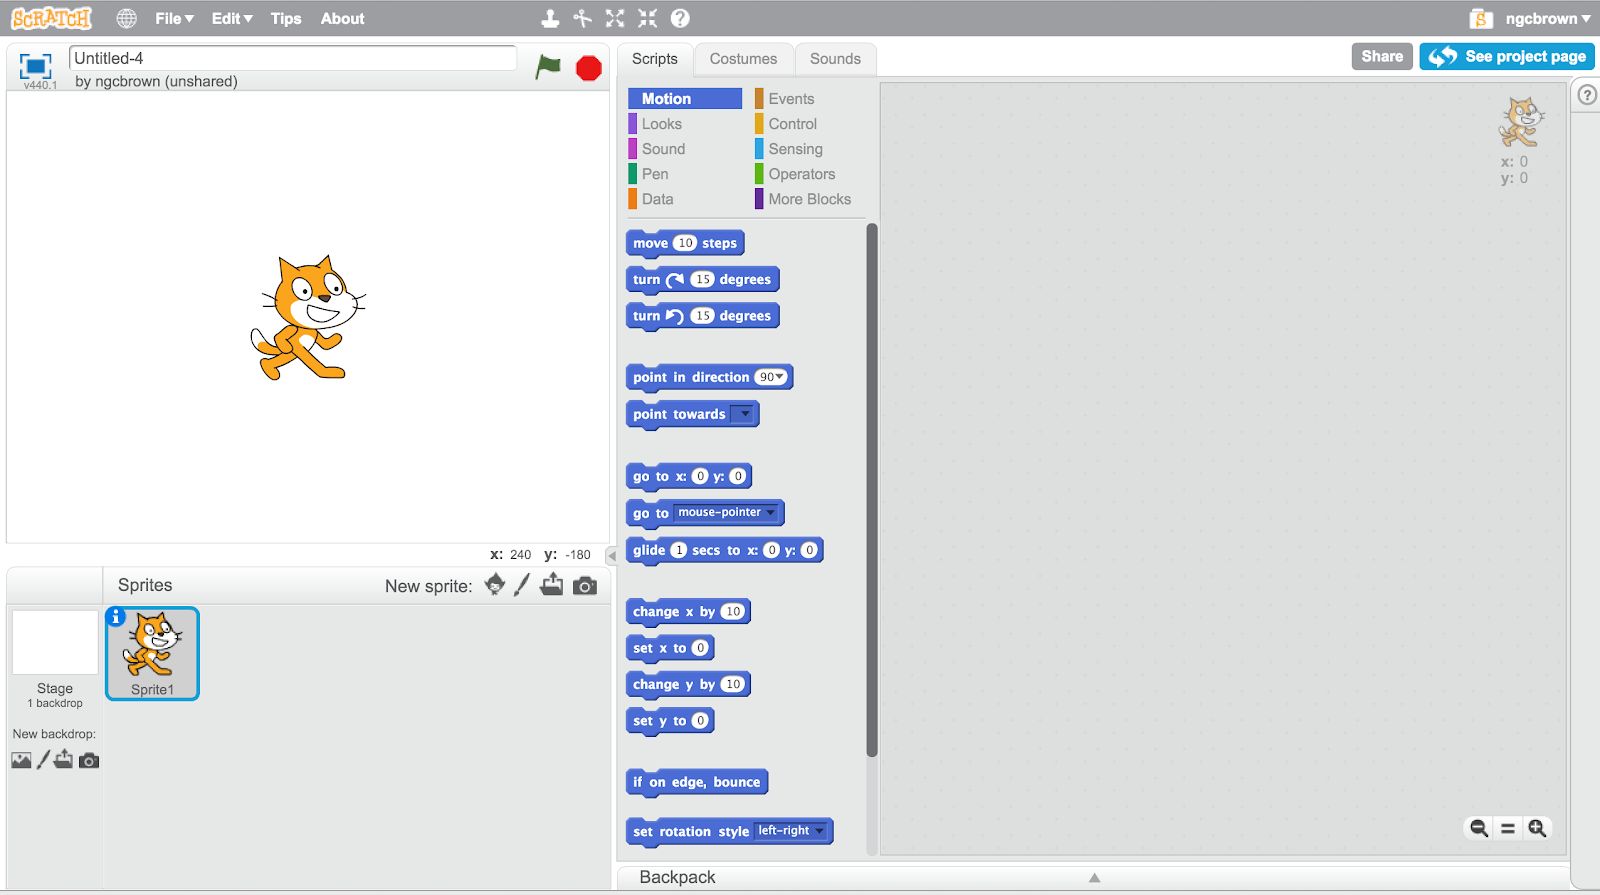Click the user account folder icon
1600x895 pixels.
point(1481,18)
